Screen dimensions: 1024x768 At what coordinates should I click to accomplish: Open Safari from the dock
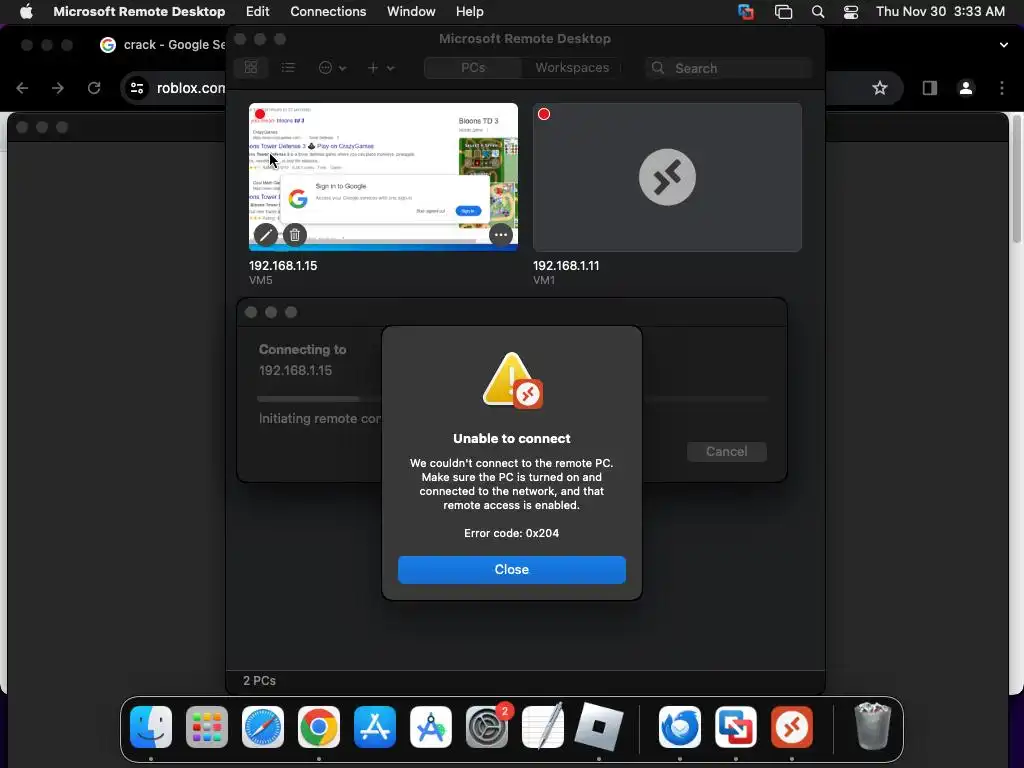coord(263,727)
